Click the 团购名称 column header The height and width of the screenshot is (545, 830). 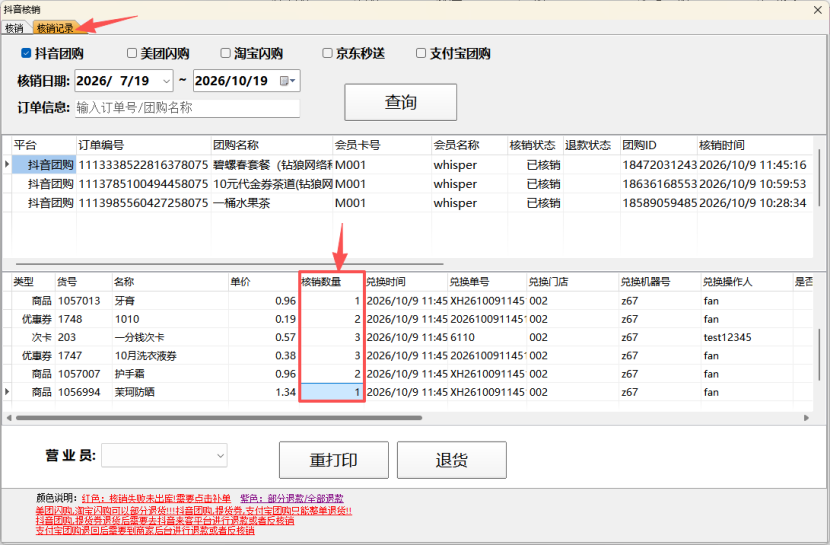[x=272, y=145]
